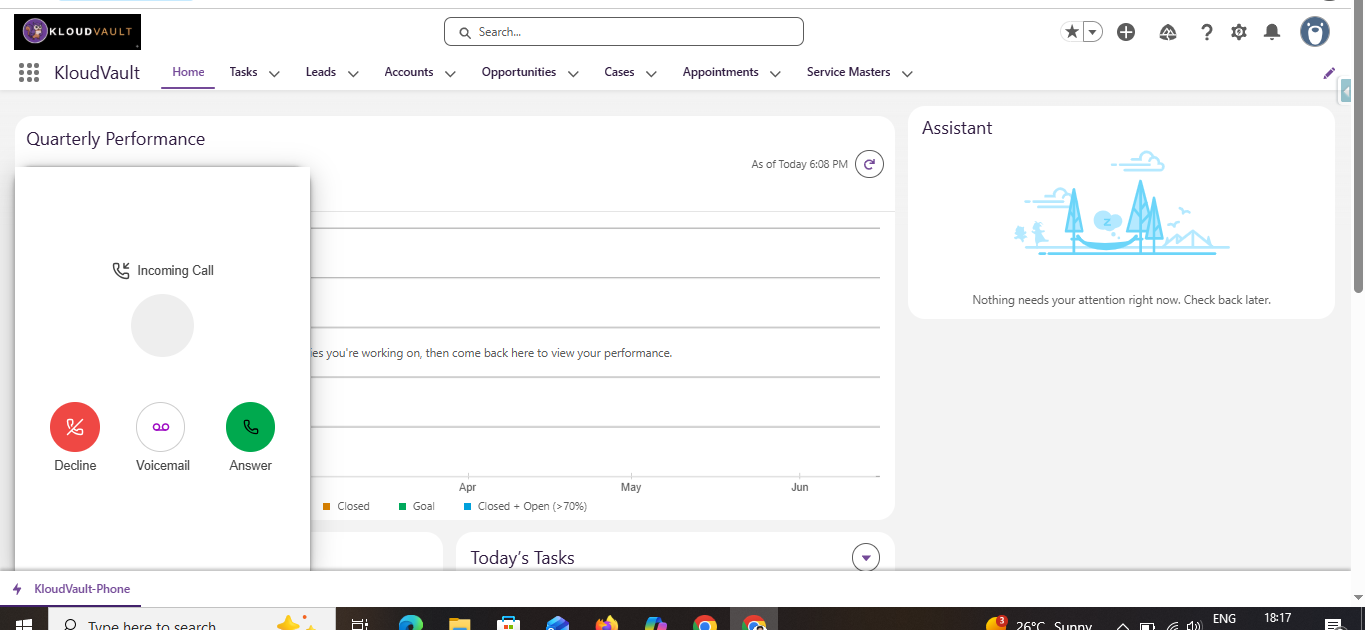This screenshot has height=630, width=1365.
Task: Click the 'Jun' axis label
Action: 800,488
